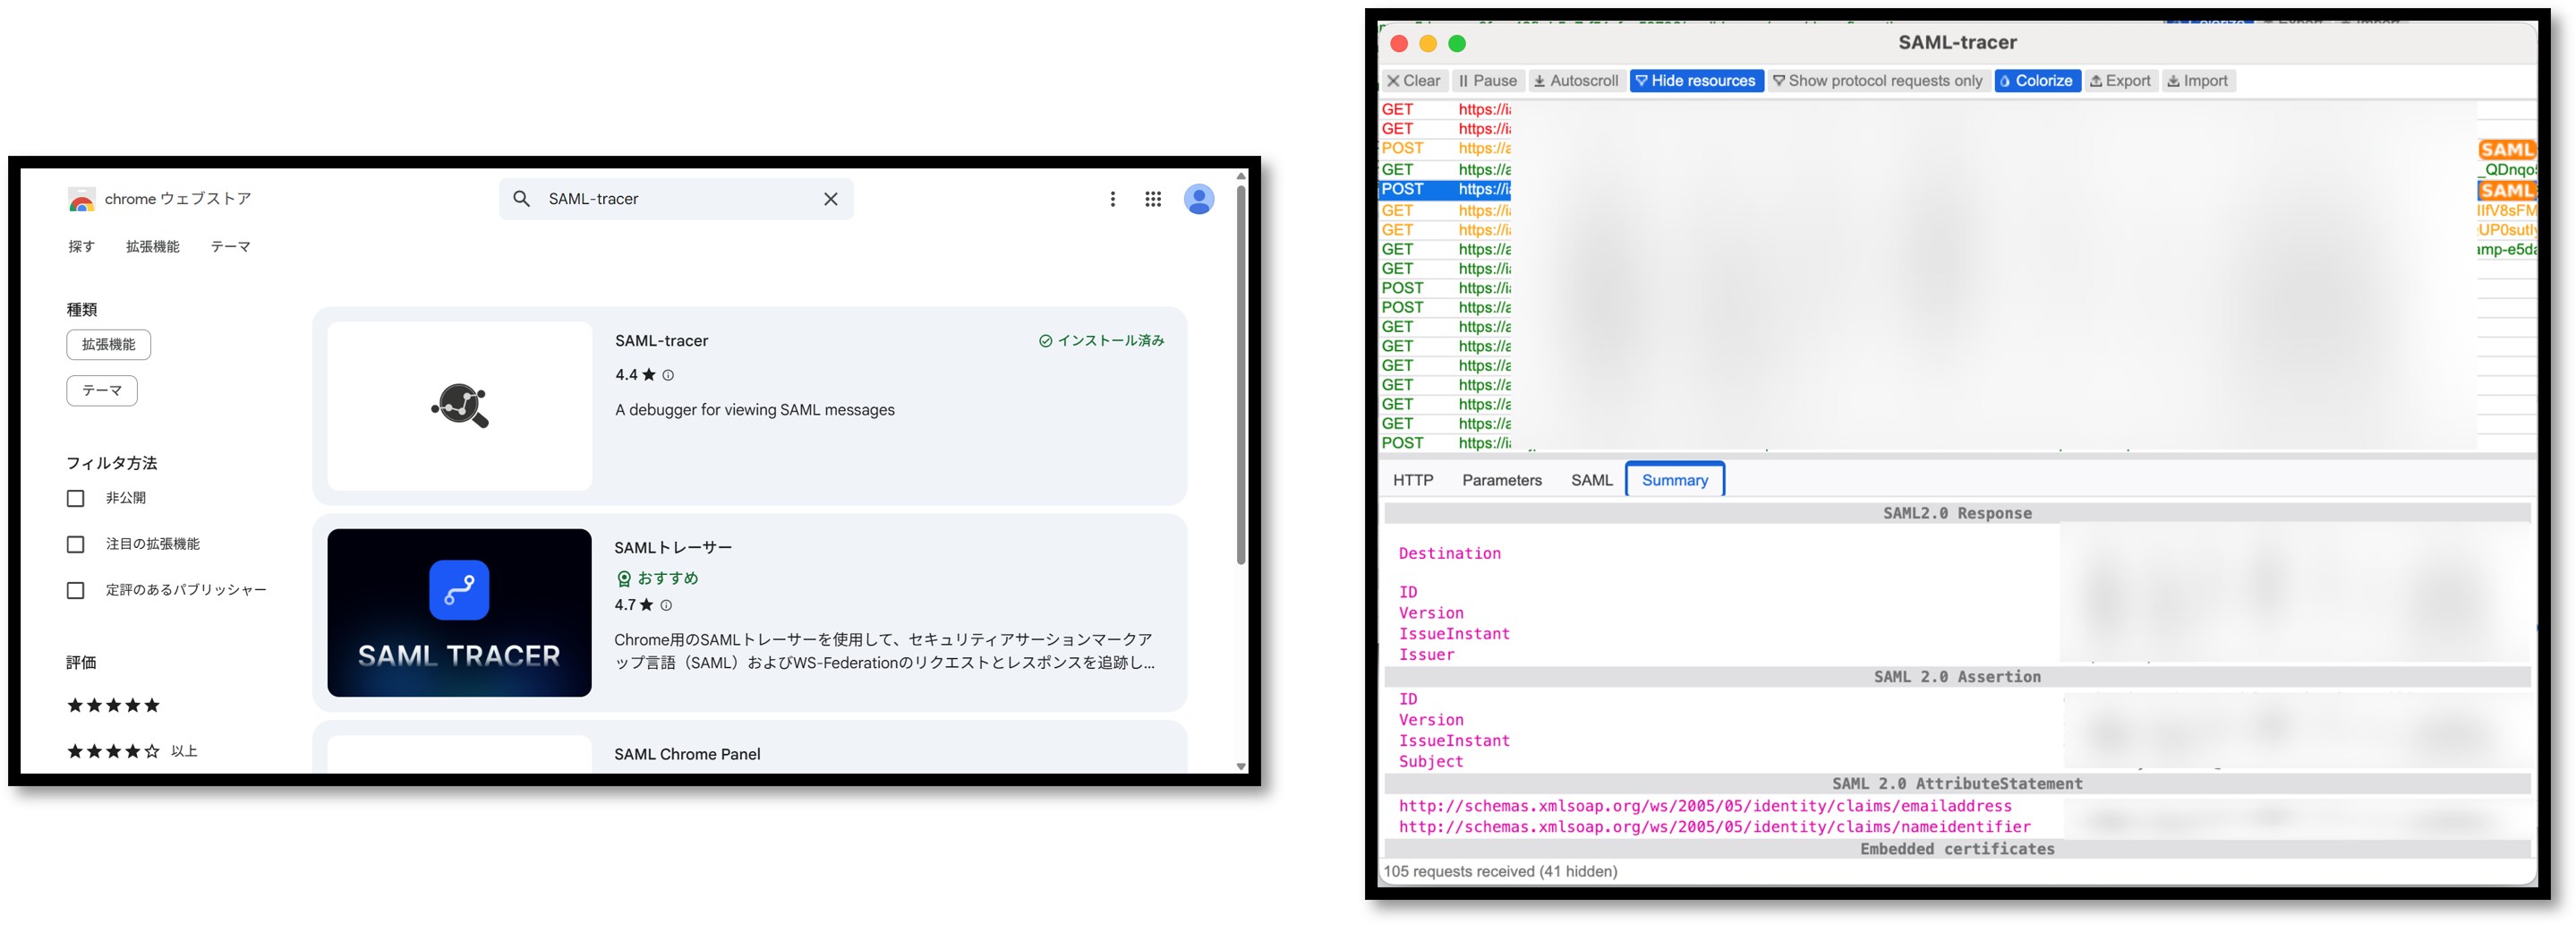Click the nameidentifier claim attribute URL
Viewport: 2576px width, 925px height.
[x=1715, y=827]
